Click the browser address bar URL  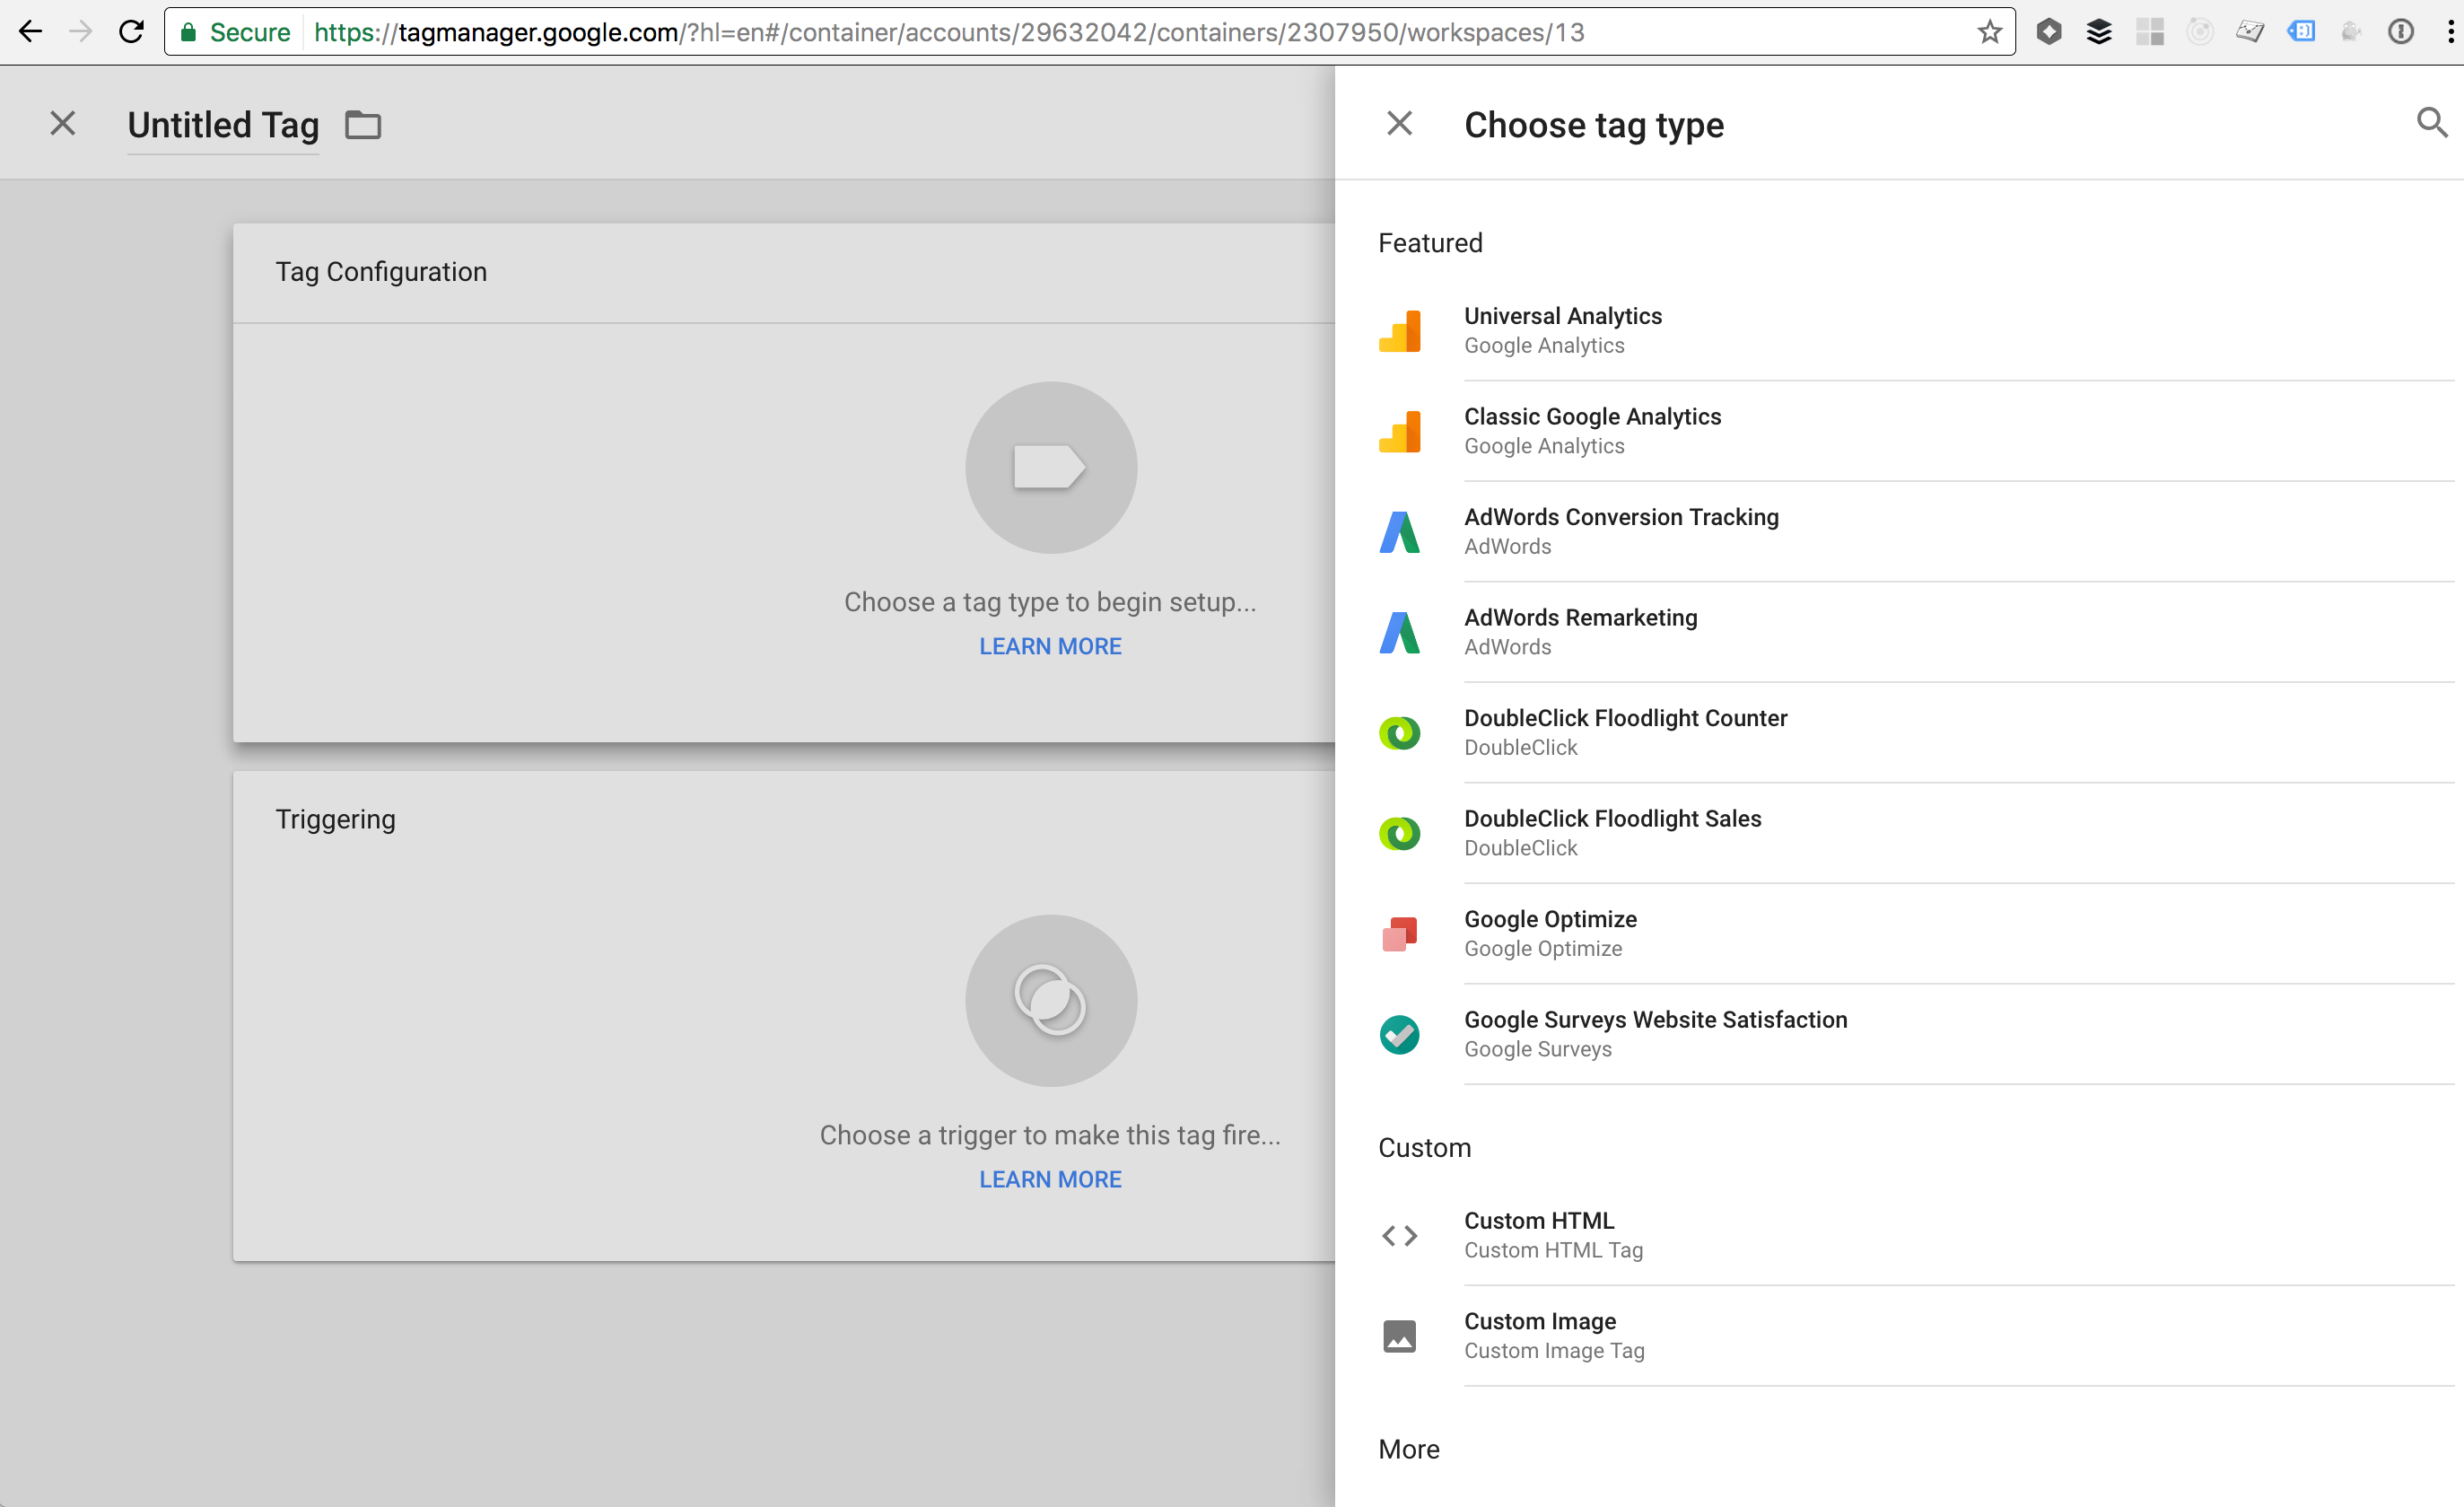948,32
